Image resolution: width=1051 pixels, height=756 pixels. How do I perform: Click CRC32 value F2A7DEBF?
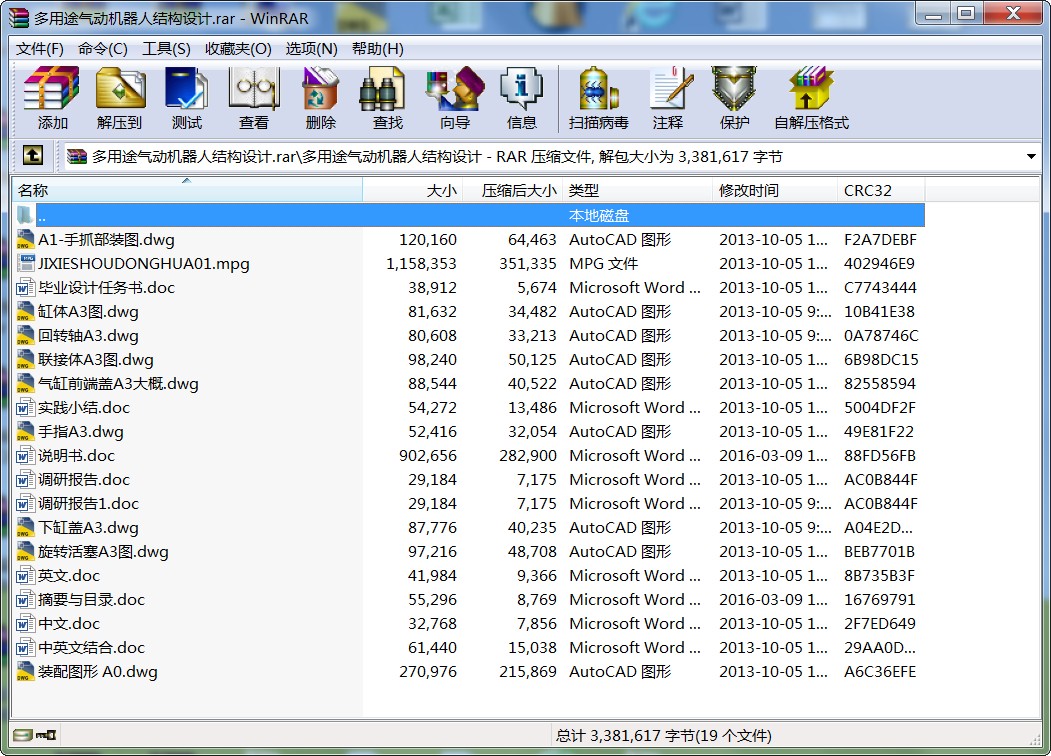point(880,240)
